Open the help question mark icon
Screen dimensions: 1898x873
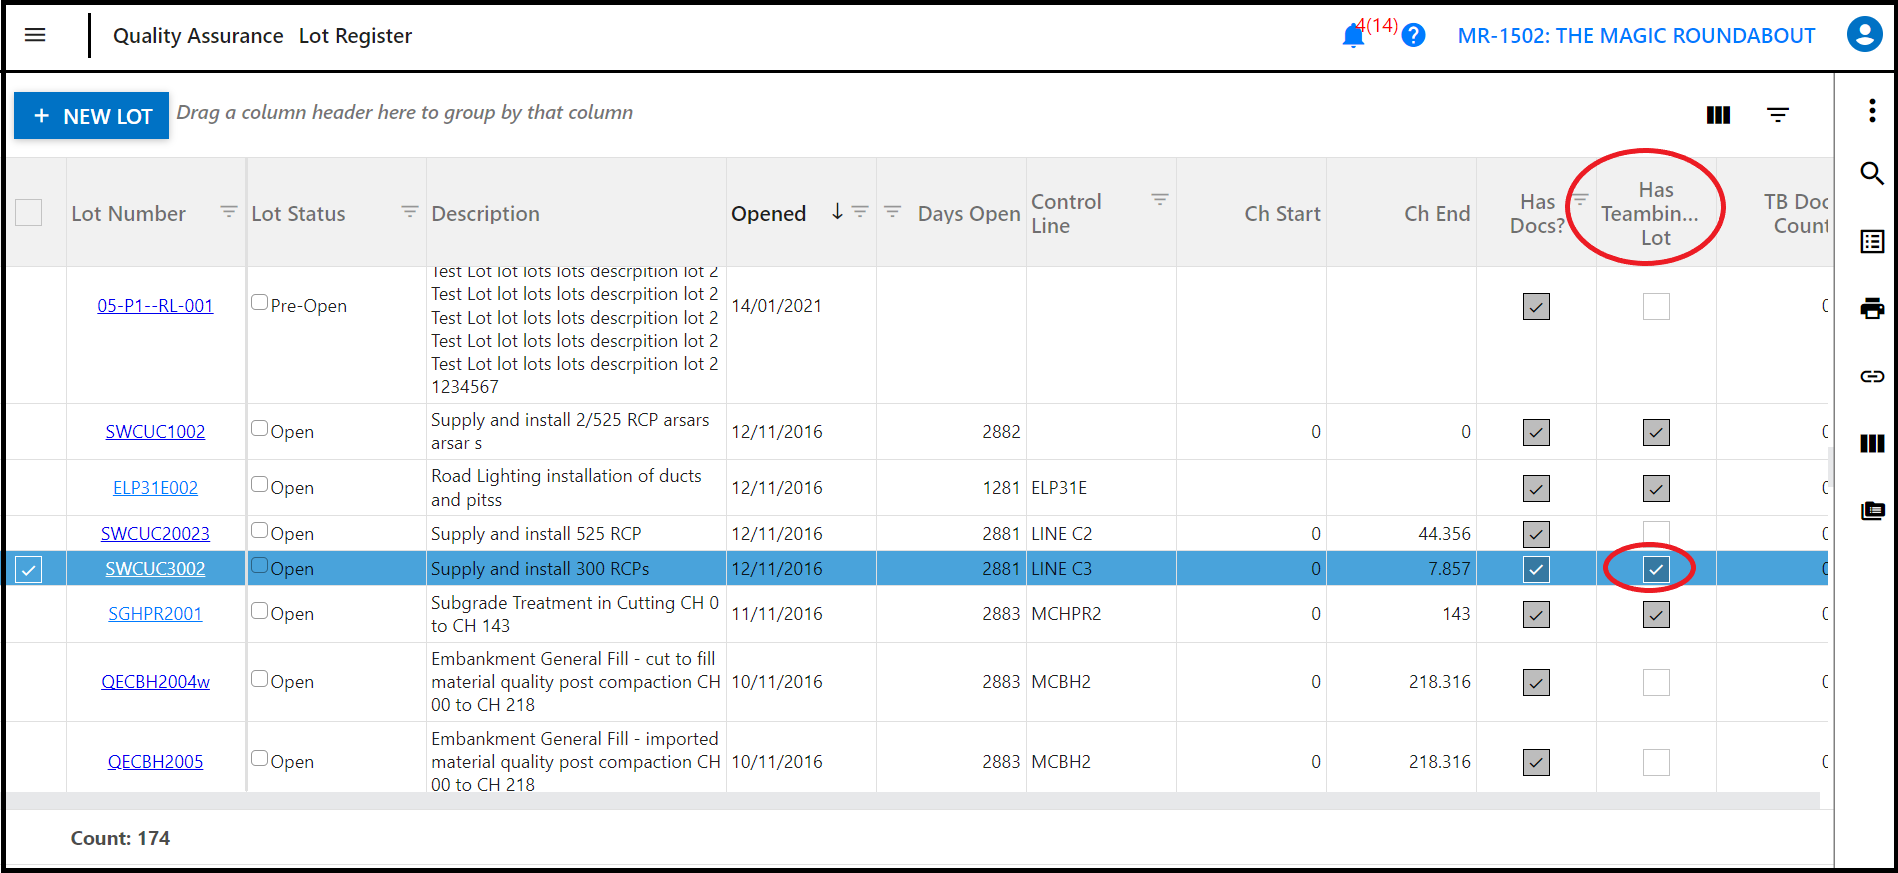click(x=1413, y=36)
